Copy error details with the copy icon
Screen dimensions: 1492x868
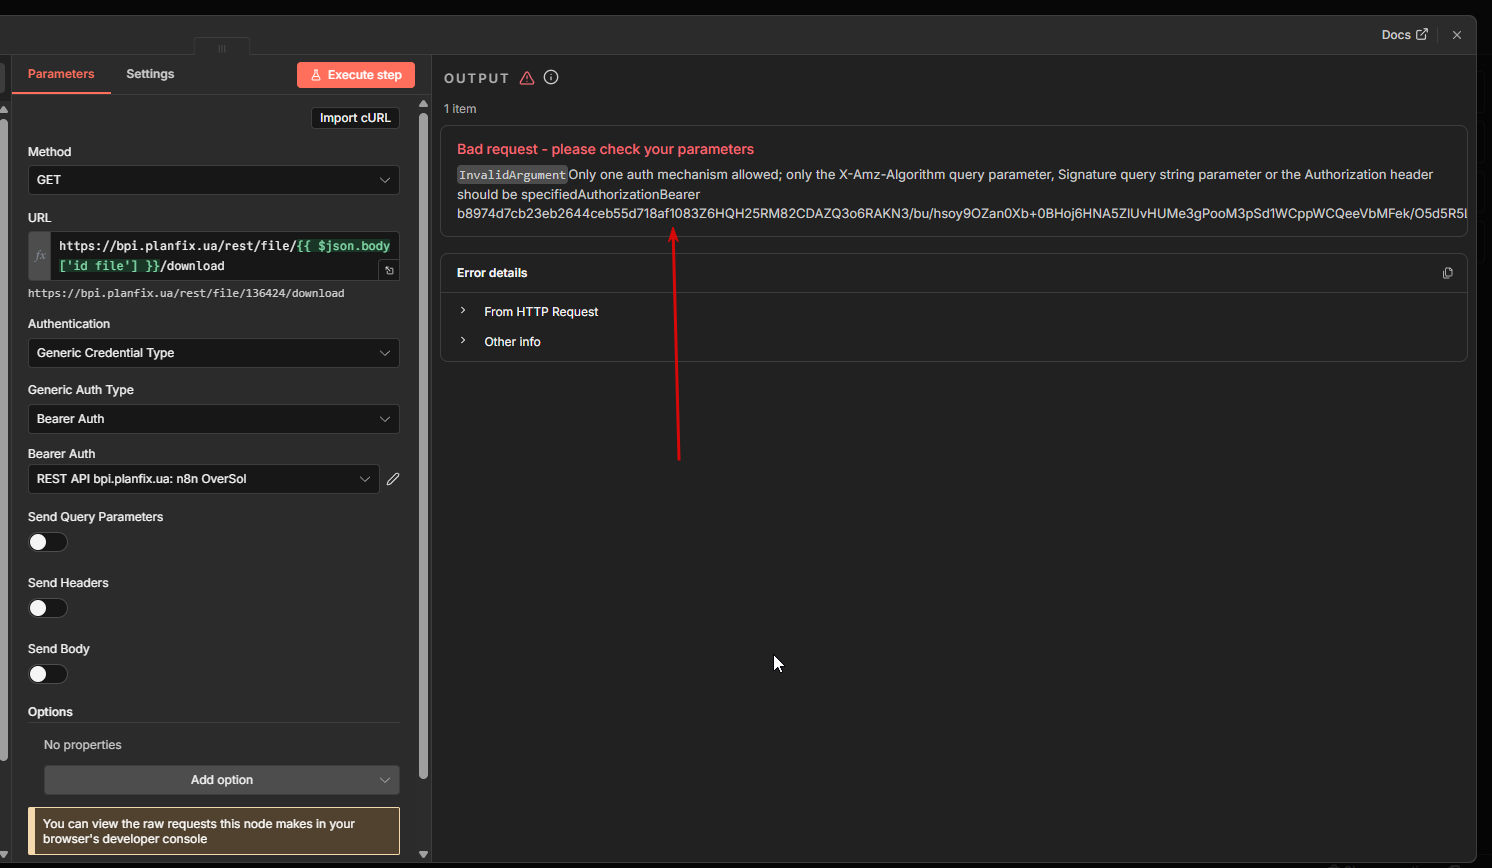(1447, 273)
